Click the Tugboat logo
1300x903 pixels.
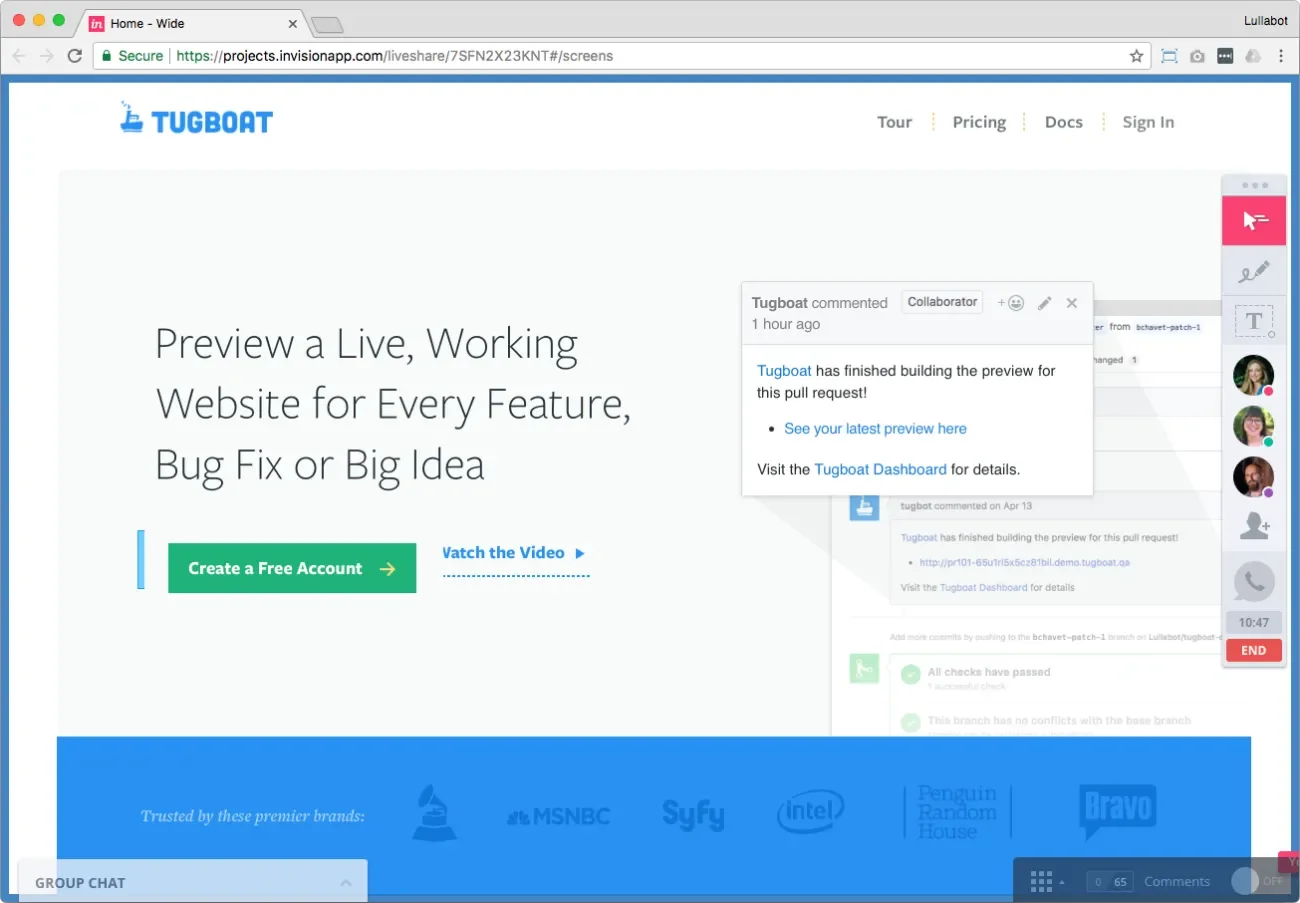pyautogui.click(x=196, y=119)
